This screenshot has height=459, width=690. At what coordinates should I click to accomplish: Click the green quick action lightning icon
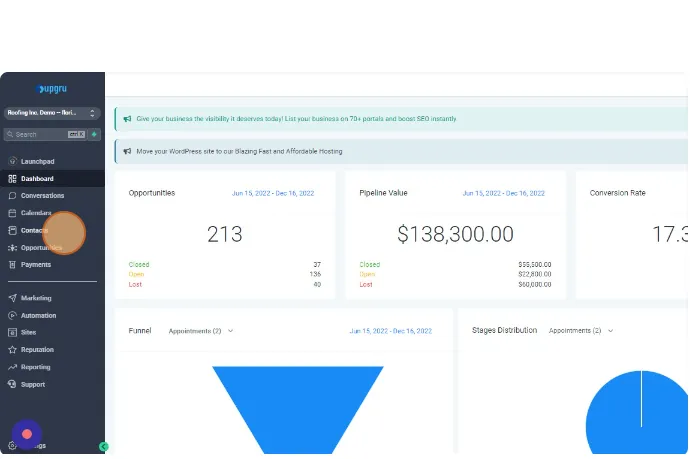(x=94, y=134)
